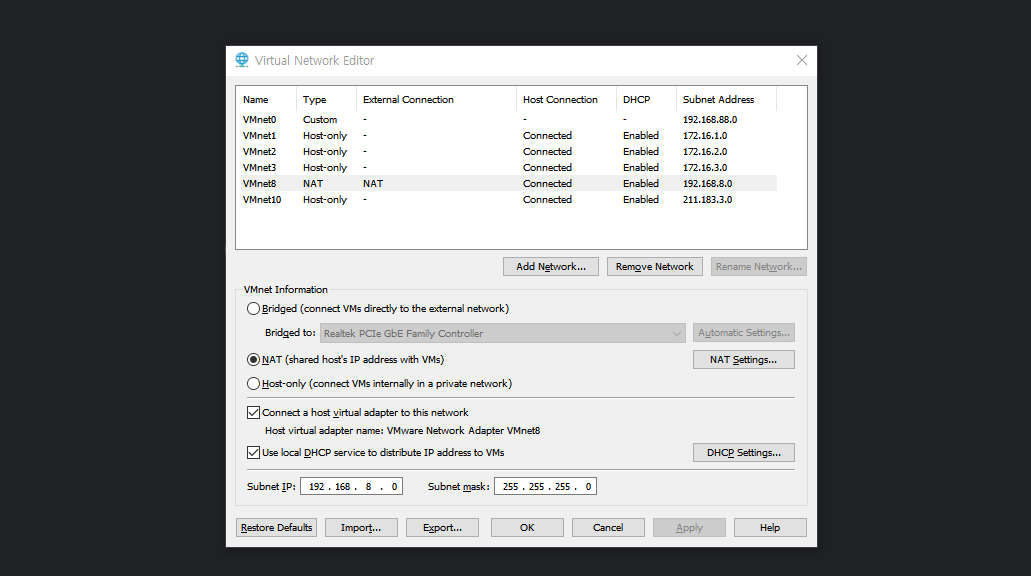Click Restore Defaults button
Image resolution: width=1031 pixels, height=576 pixels.
tap(276, 527)
